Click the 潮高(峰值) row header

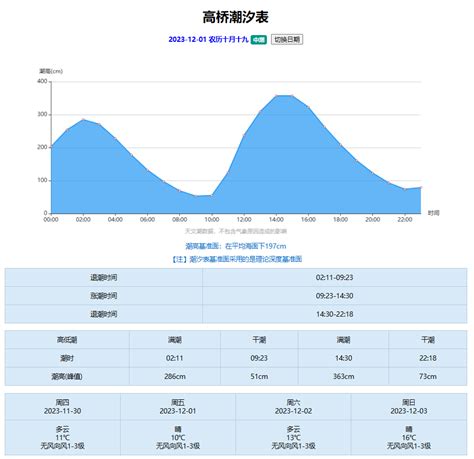tap(67, 376)
